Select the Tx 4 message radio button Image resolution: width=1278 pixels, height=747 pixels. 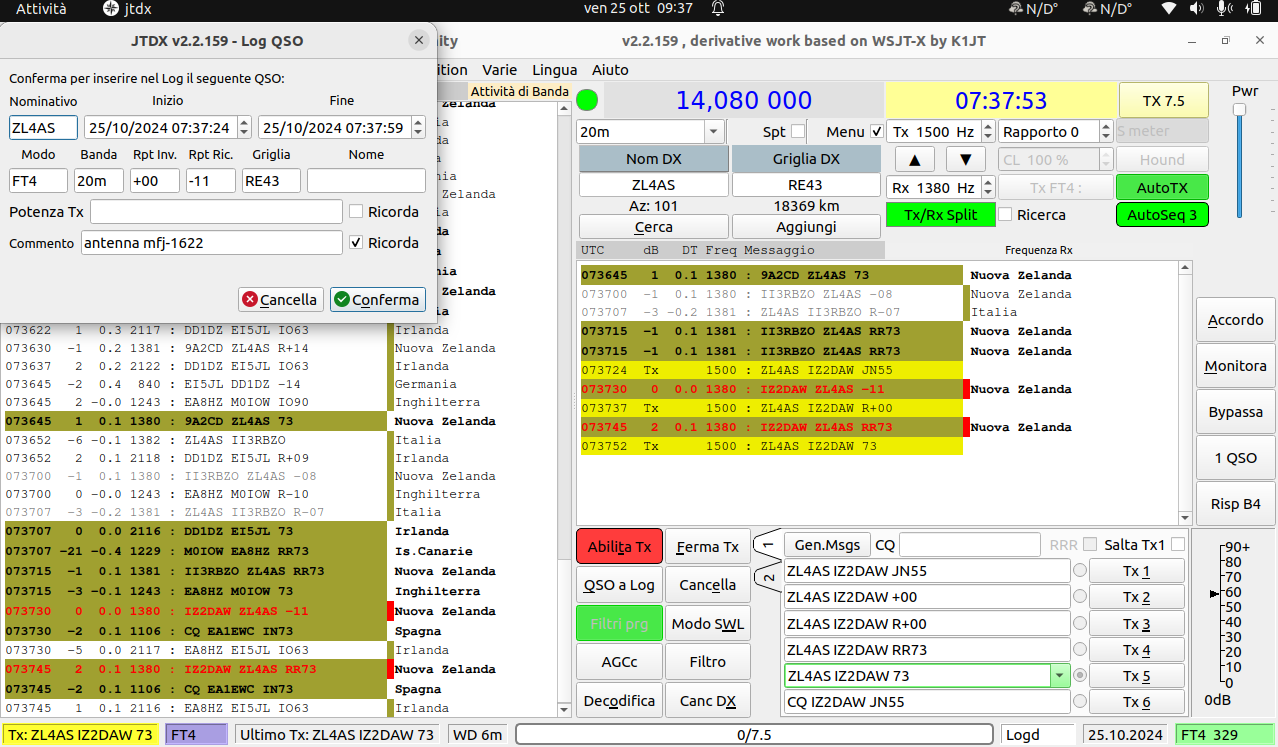coord(1080,649)
